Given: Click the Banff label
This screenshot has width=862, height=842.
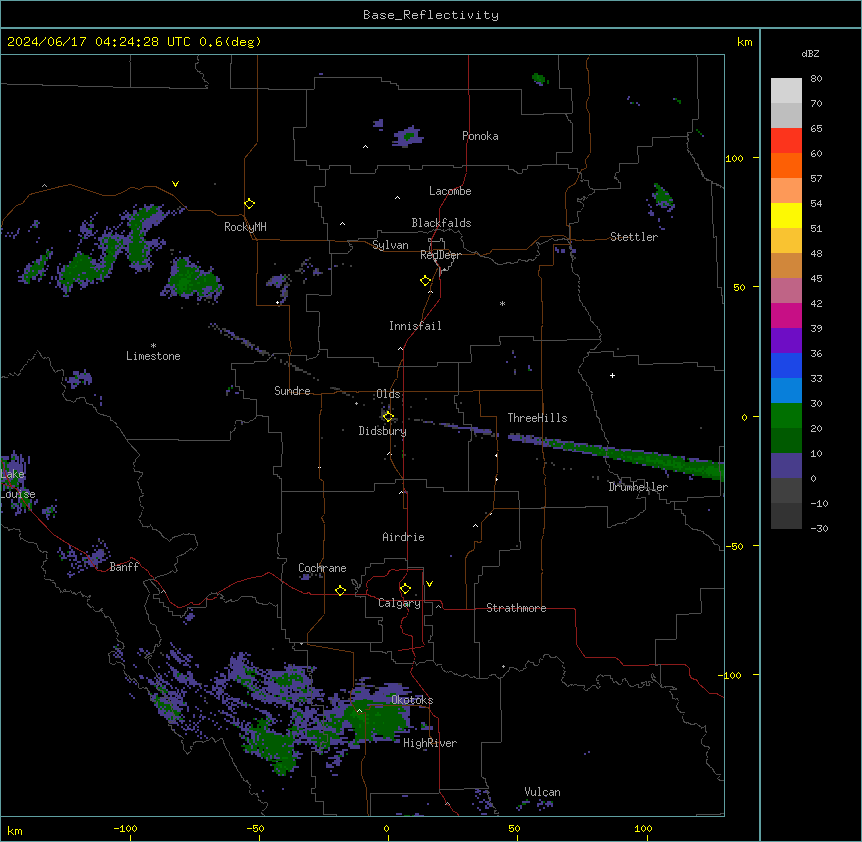Looking at the screenshot, I should (x=124, y=567).
